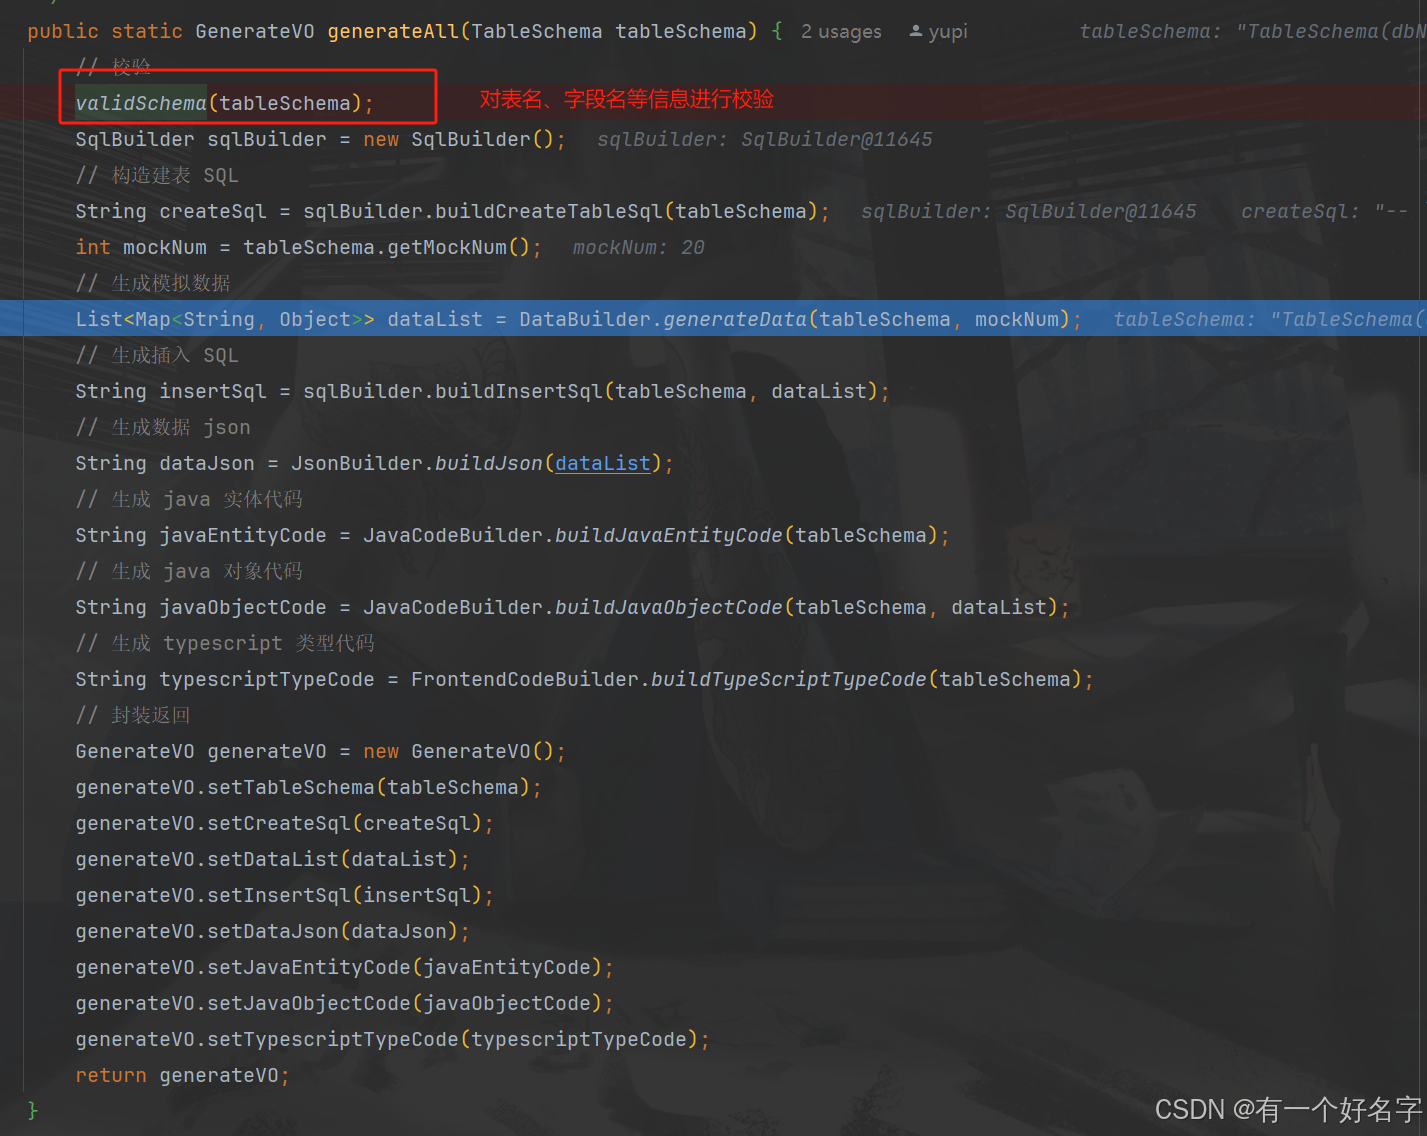Click the setDataJson call
The image size is (1427, 1136).
(273, 931)
